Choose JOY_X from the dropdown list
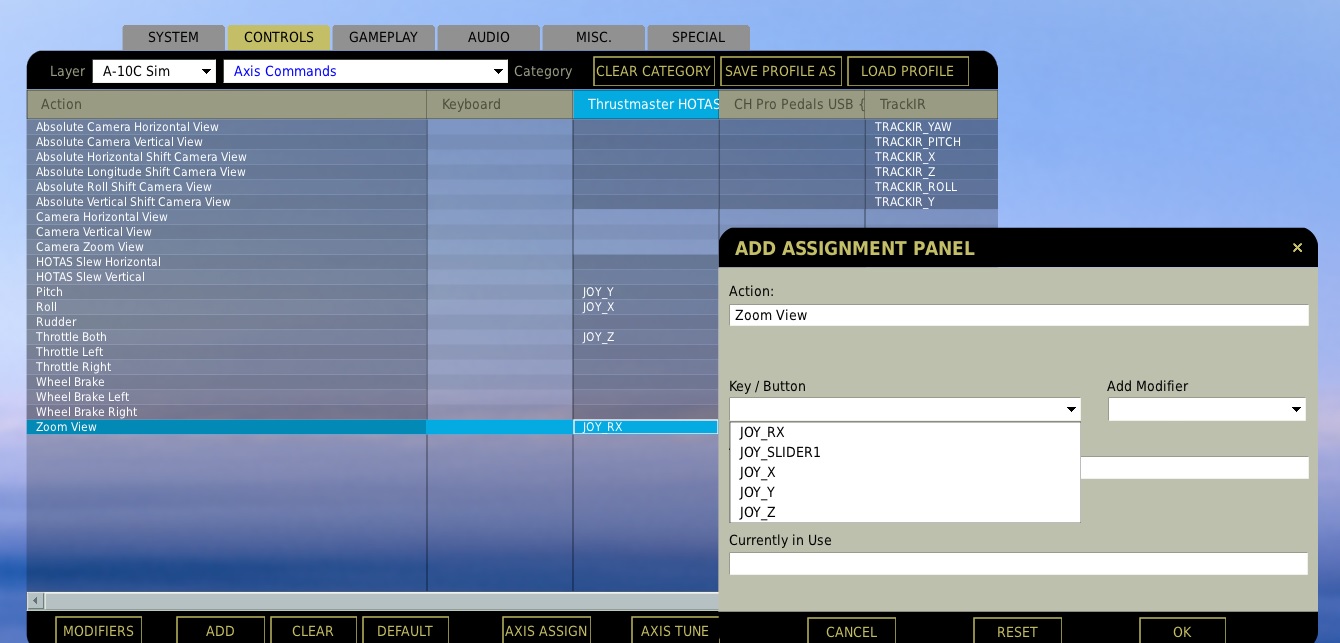 click(x=905, y=472)
